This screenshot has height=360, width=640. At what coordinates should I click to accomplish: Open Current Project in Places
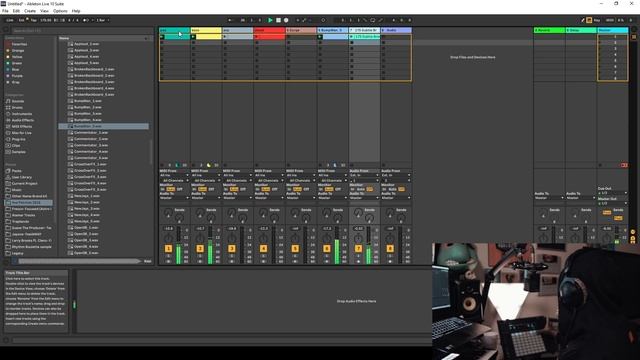click(x=24, y=184)
